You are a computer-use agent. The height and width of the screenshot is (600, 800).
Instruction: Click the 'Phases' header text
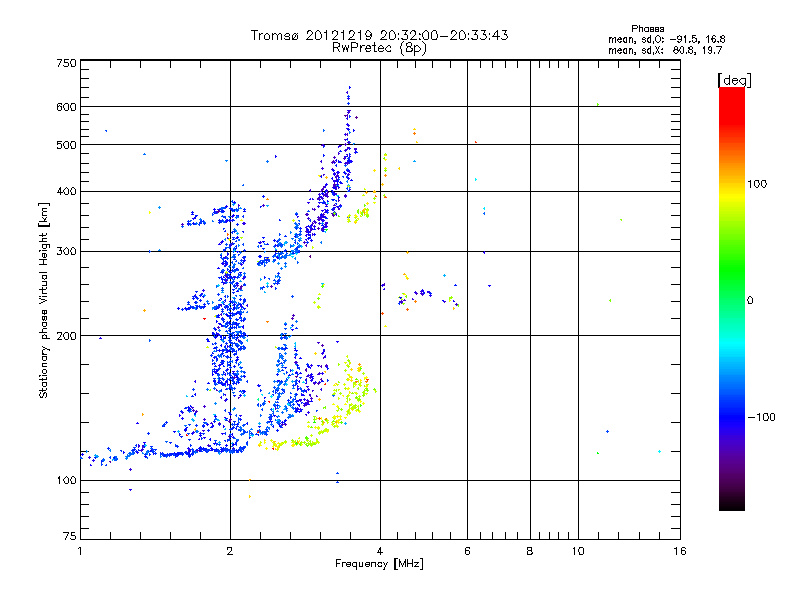[647, 29]
